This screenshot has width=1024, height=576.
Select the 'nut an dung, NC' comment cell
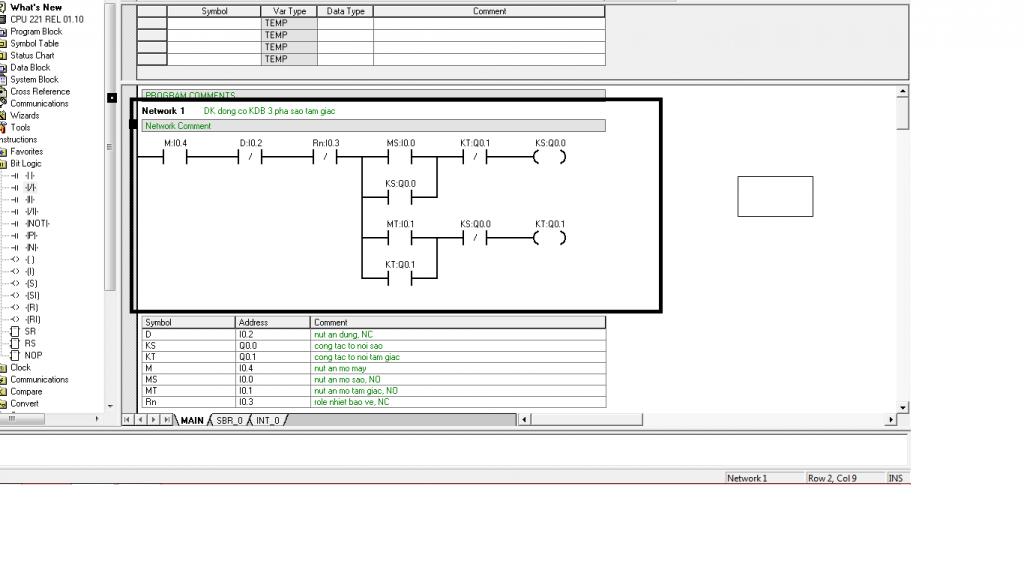(x=458, y=334)
